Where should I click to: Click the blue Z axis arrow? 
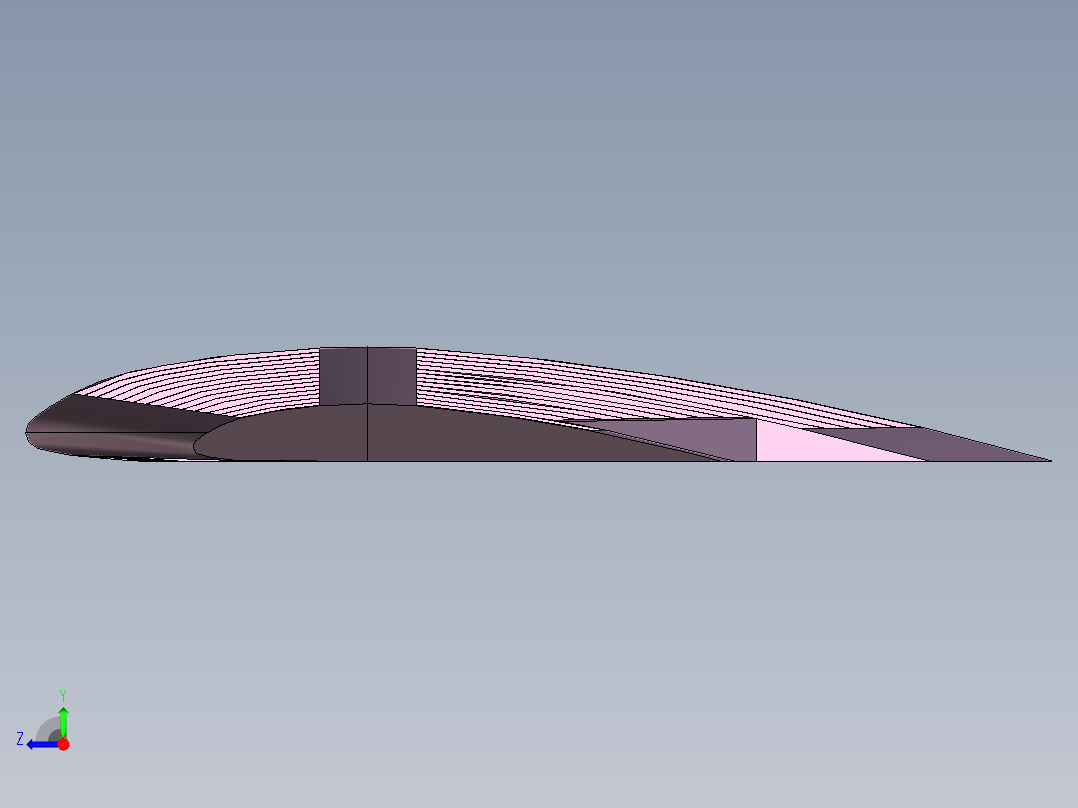38,744
